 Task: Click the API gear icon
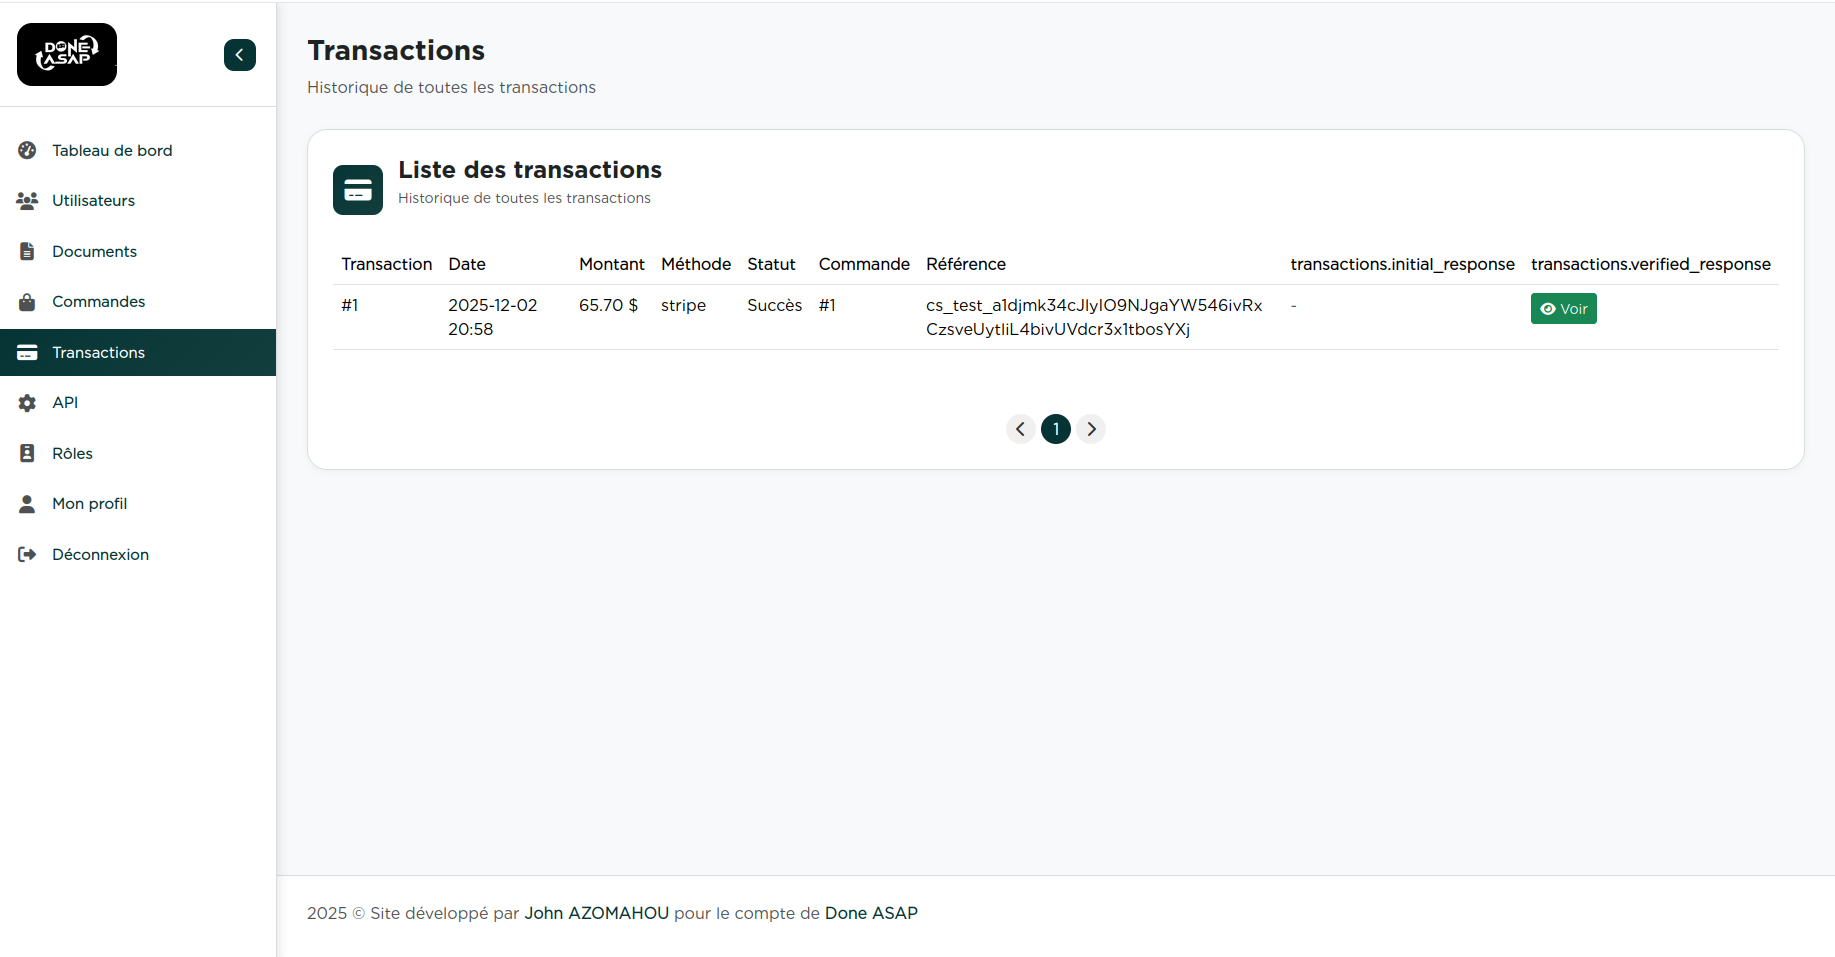tap(27, 403)
